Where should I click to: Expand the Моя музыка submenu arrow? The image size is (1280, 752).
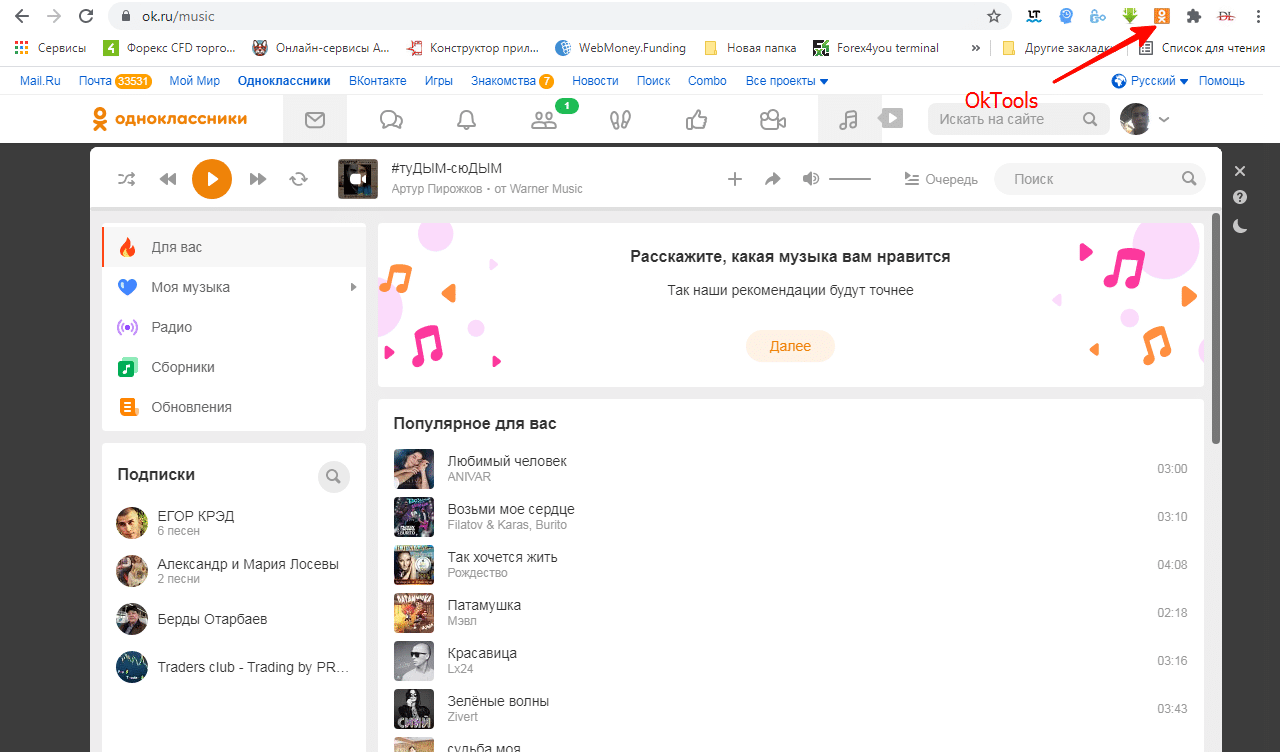353,288
